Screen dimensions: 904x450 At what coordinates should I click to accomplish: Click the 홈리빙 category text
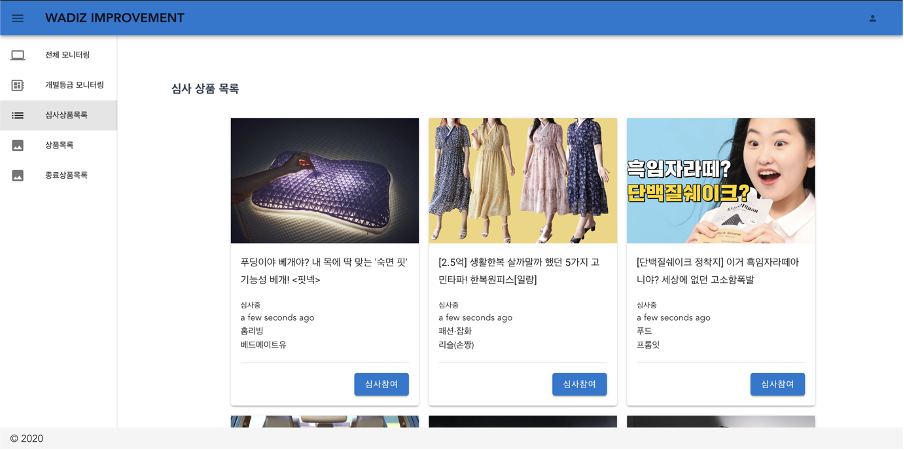coord(251,331)
